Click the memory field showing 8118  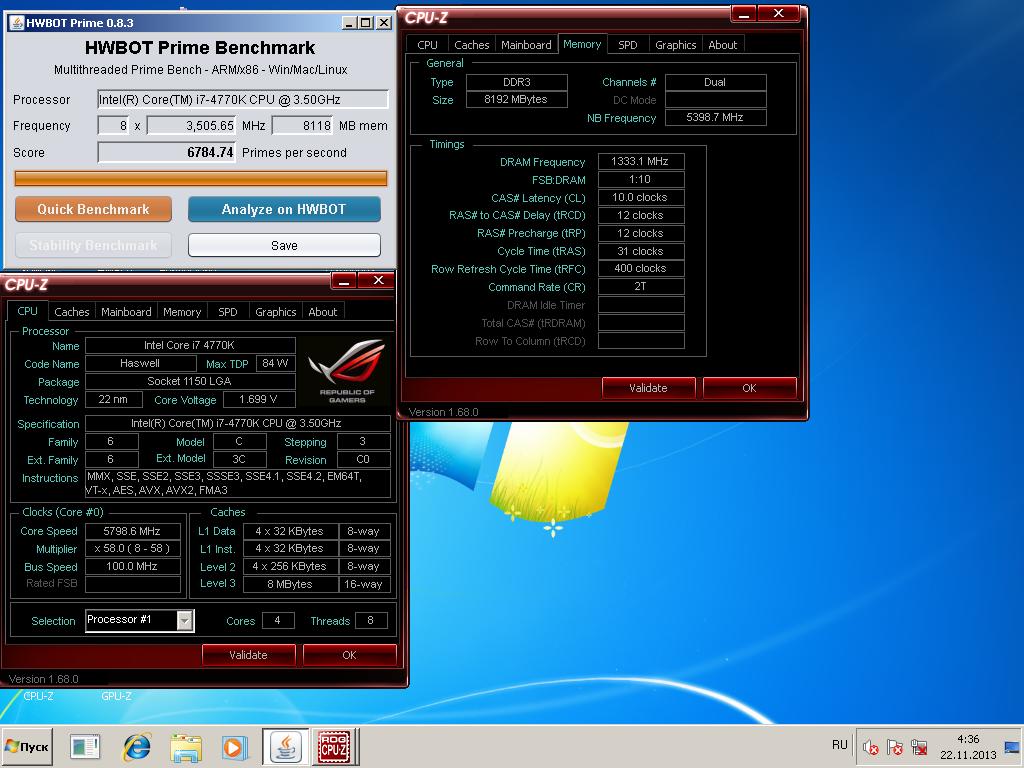(302, 125)
